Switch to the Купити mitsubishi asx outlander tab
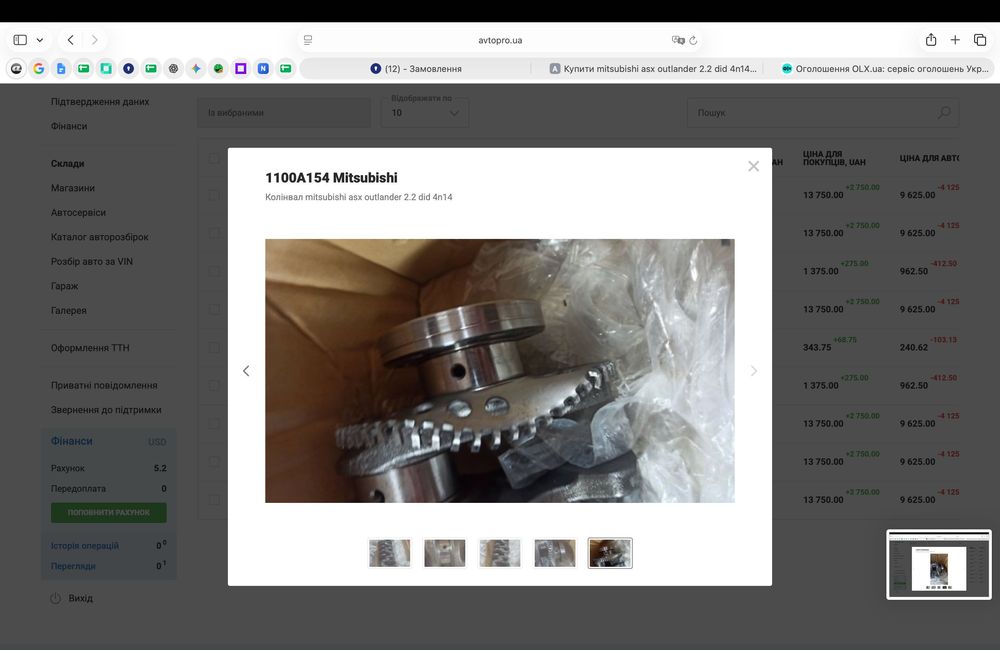Viewport: 1000px width, 650px height. tap(654, 68)
